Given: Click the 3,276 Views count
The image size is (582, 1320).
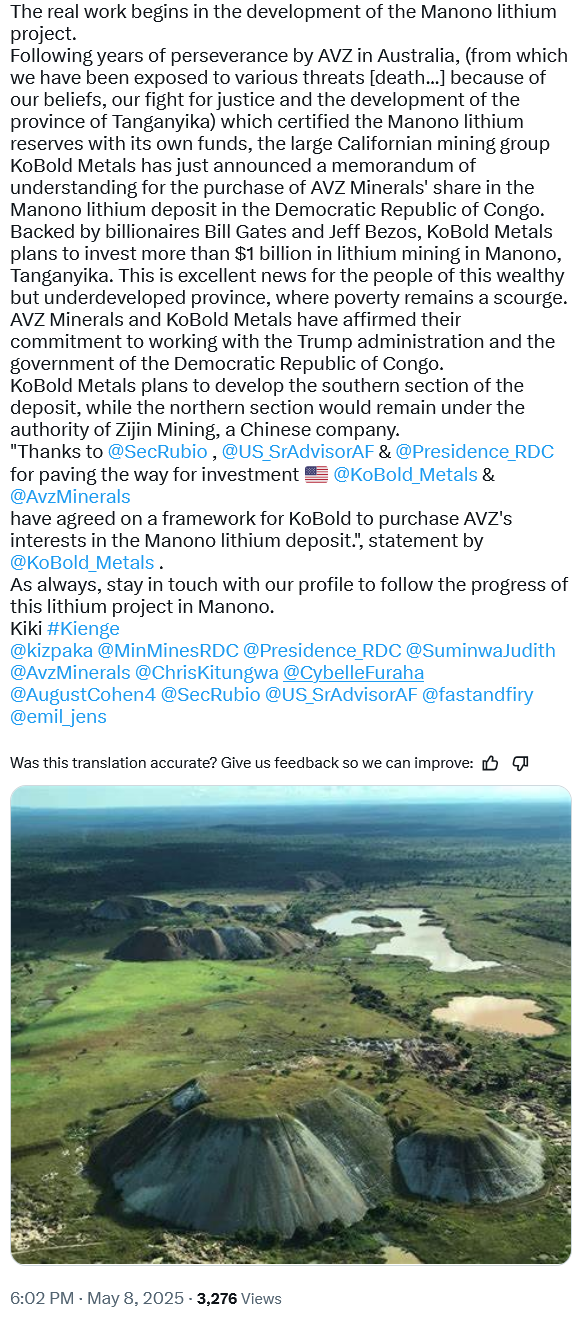Looking at the screenshot, I should 239,1298.
